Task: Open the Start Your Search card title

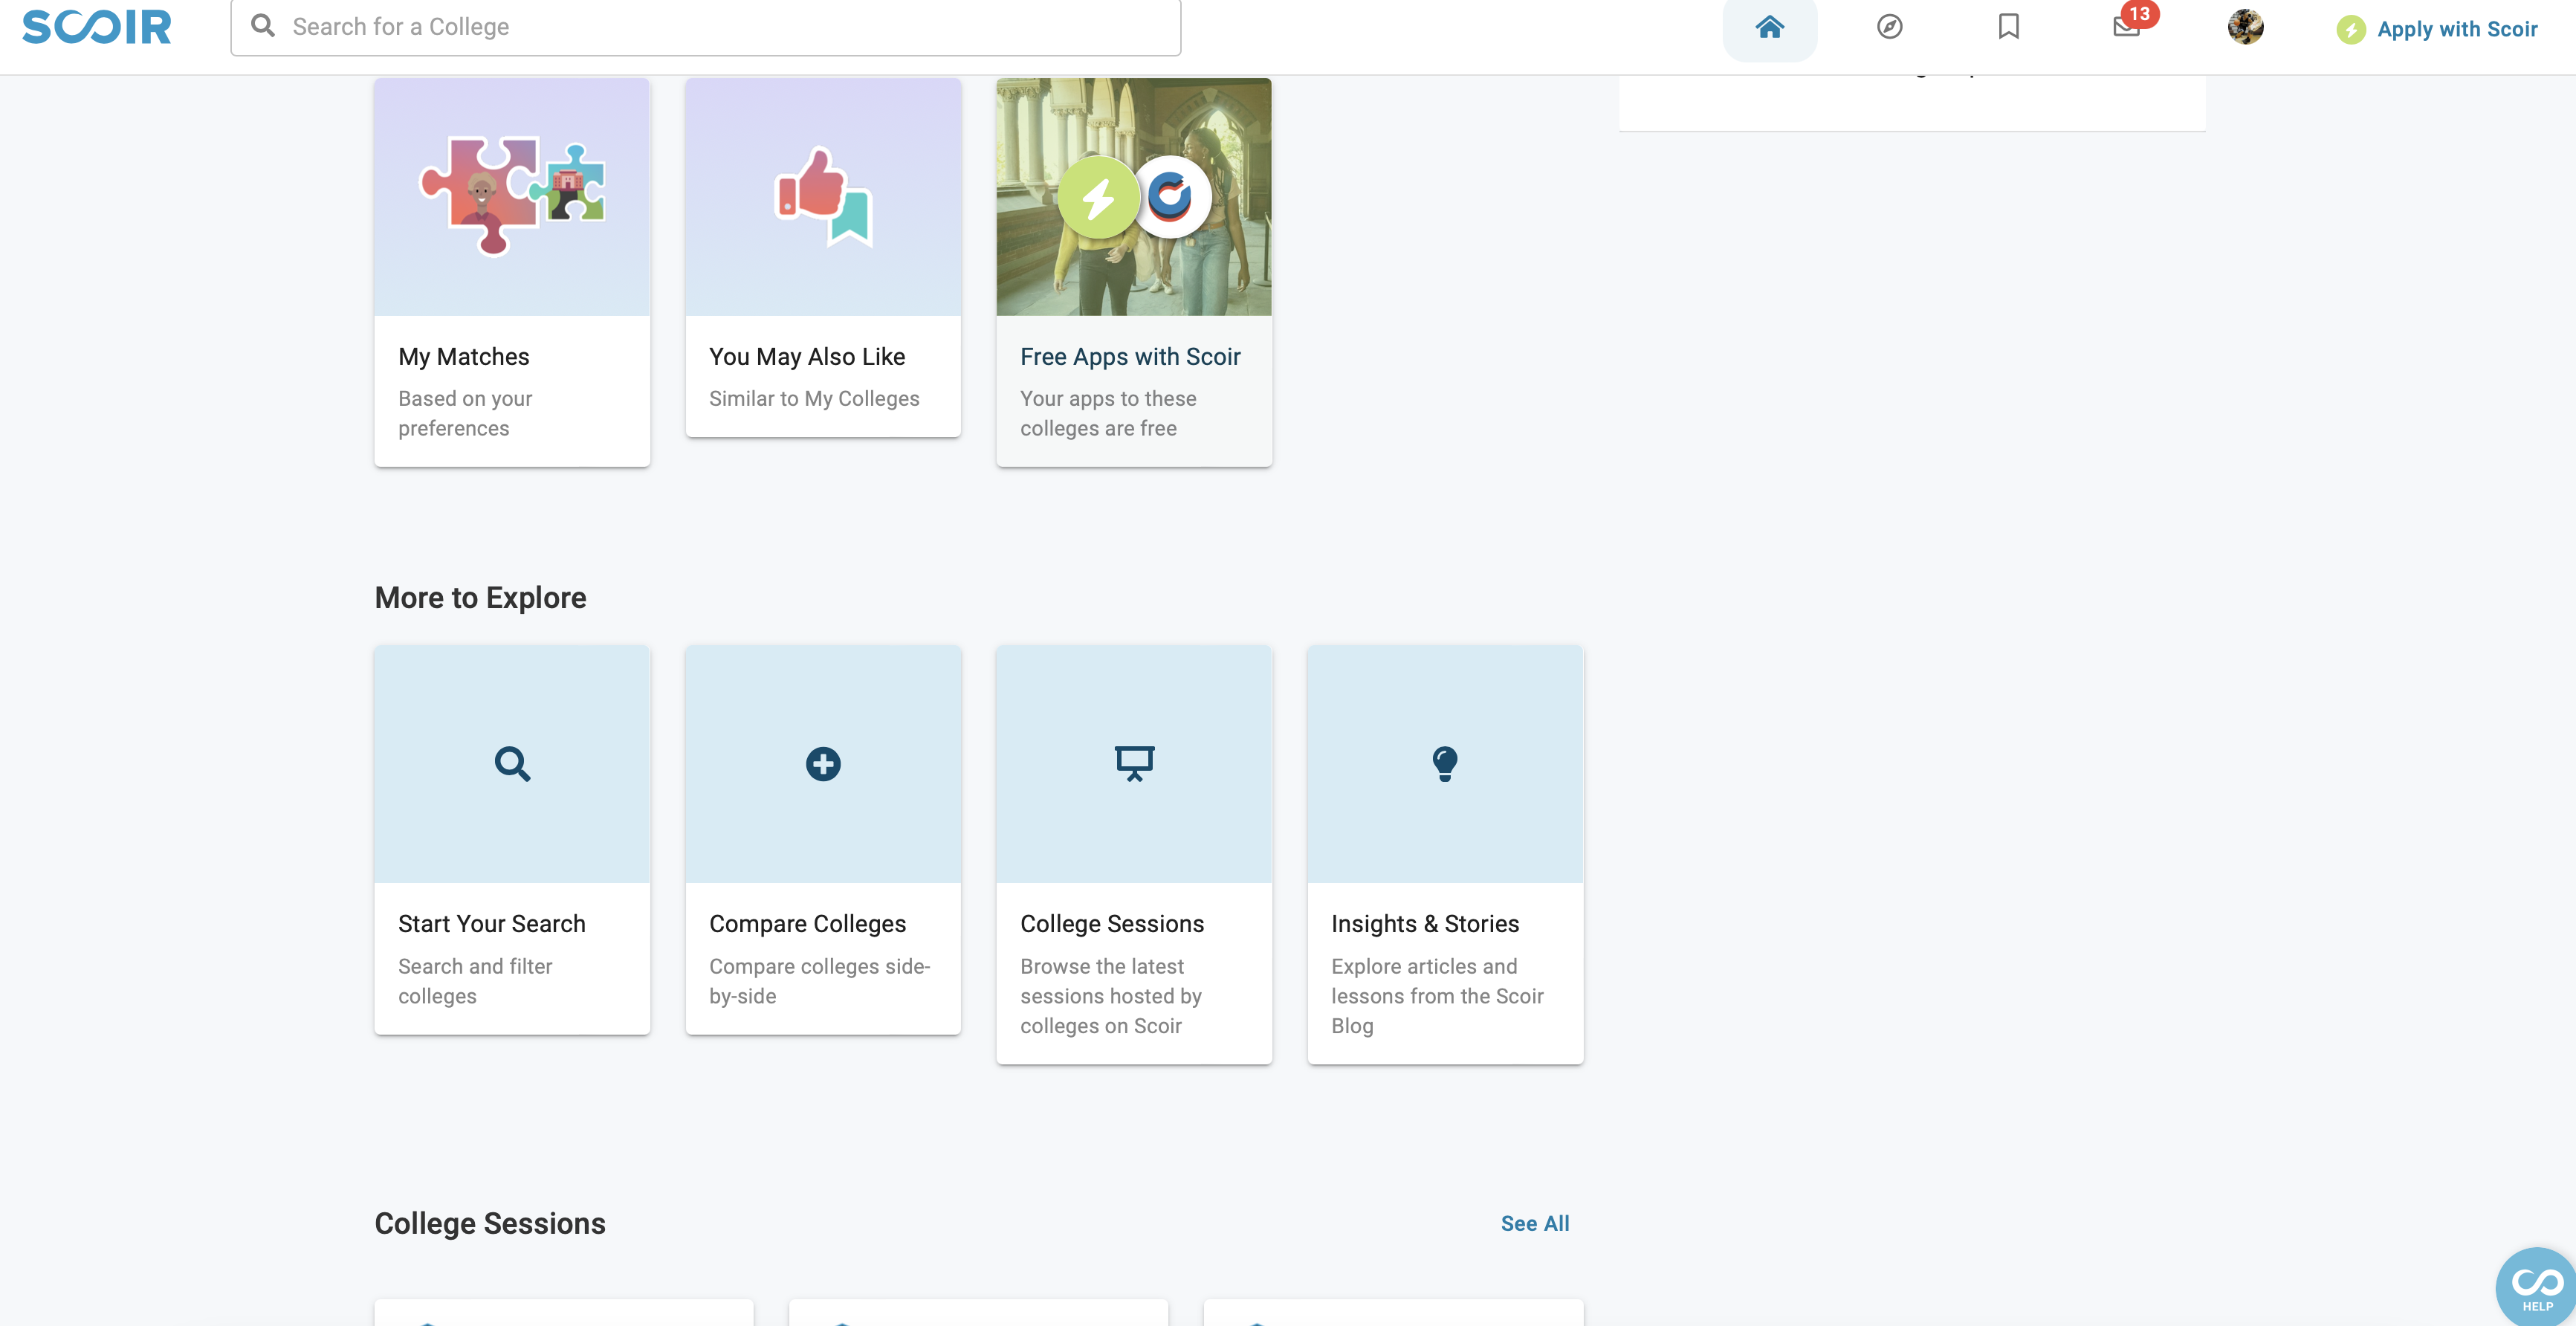Action: click(492, 924)
